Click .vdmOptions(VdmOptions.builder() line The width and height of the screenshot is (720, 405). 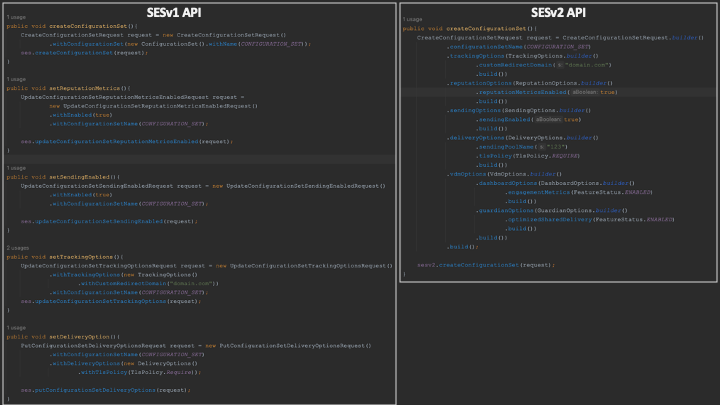(504, 174)
